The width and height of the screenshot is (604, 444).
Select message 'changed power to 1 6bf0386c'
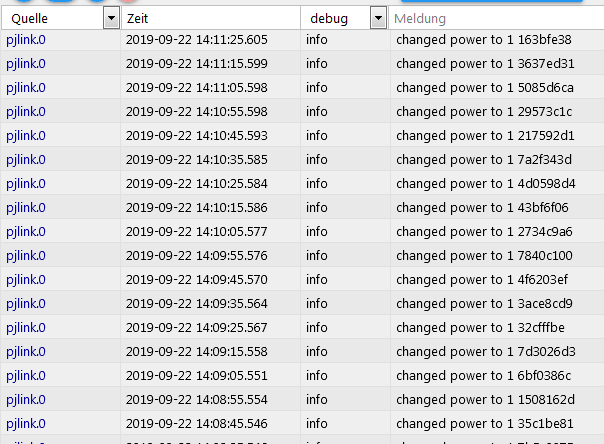click(484, 375)
